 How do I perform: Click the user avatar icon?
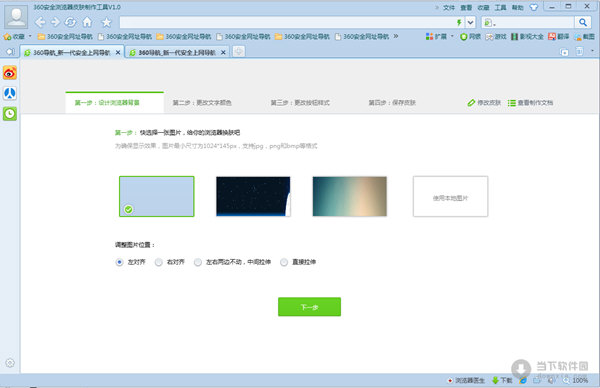tap(16, 17)
